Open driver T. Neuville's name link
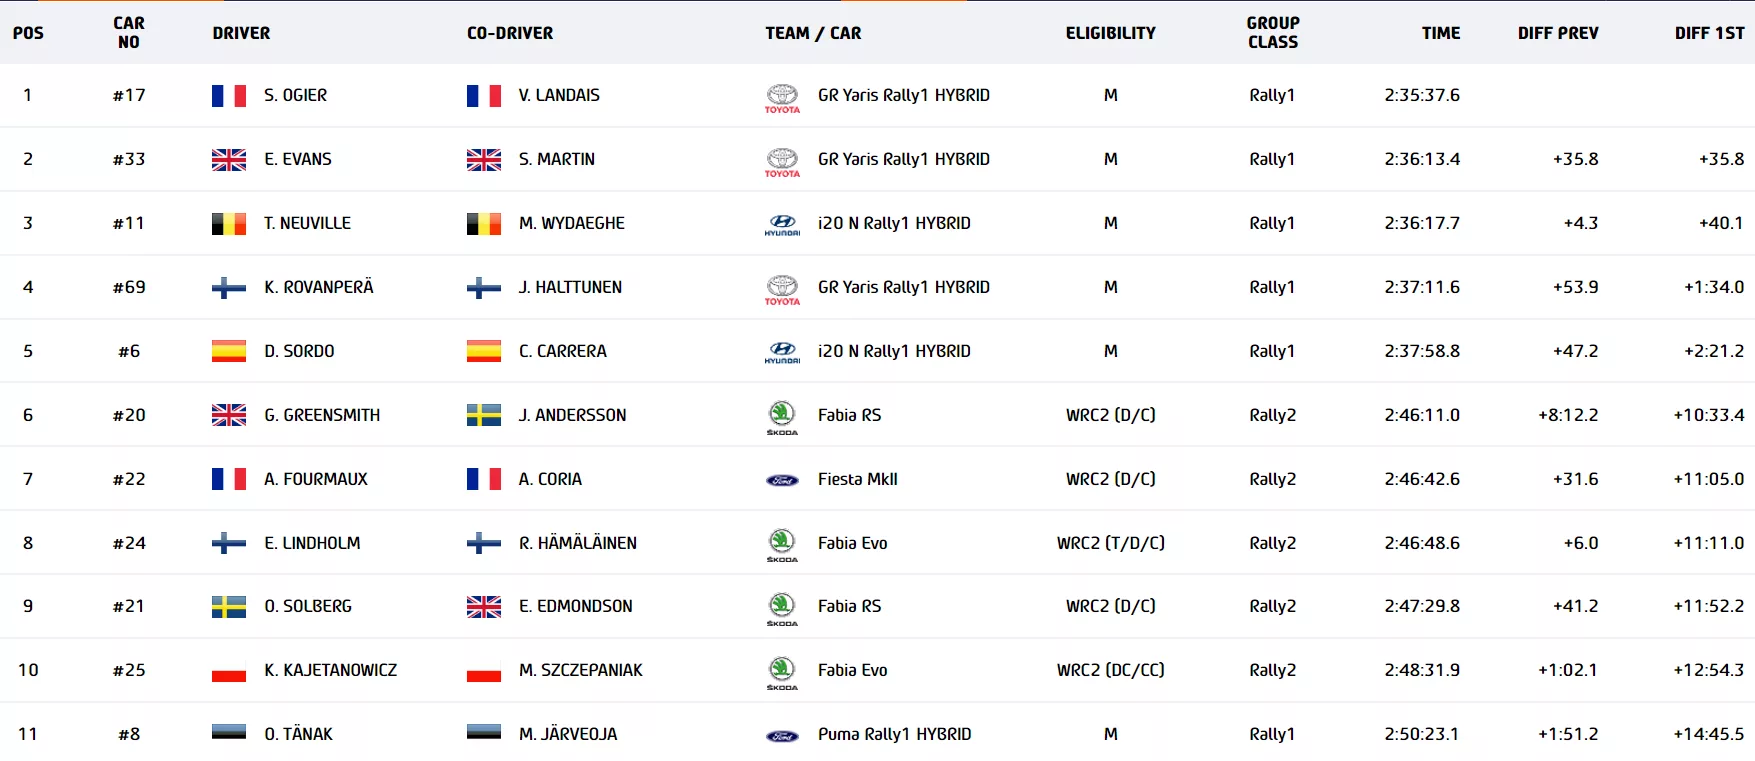This screenshot has width=1755, height=761. click(307, 223)
